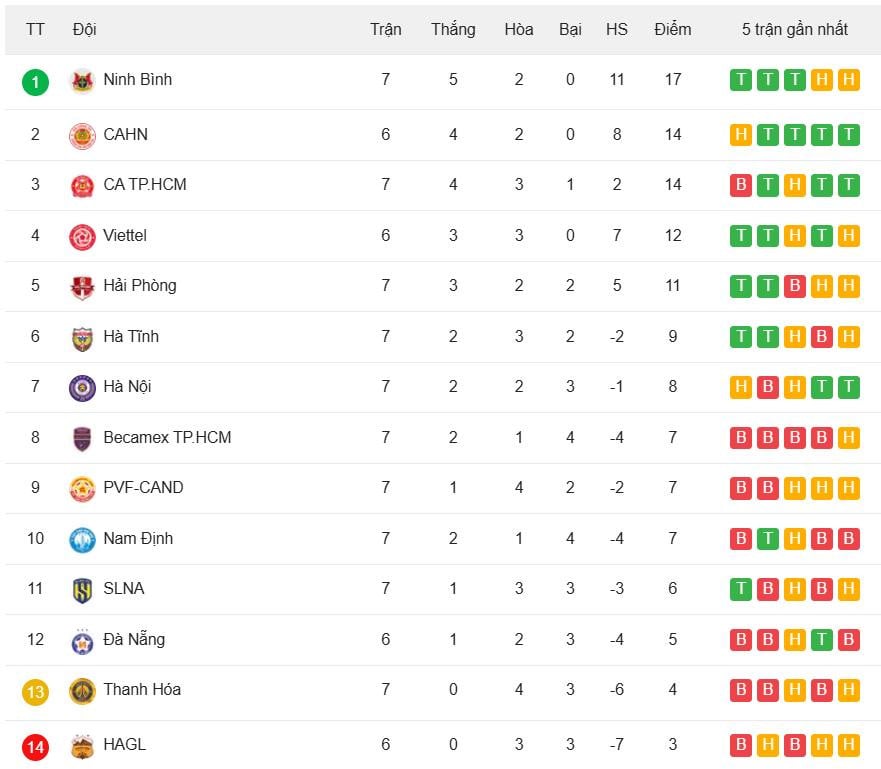Click the SLNA club logo

coord(82,590)
